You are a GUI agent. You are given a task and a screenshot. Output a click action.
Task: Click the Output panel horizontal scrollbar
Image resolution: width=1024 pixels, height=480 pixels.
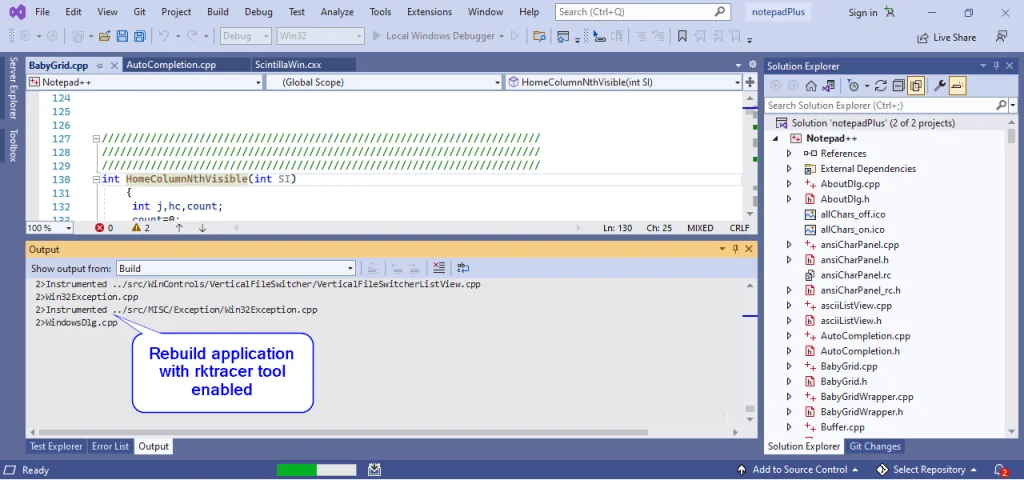tap(343, 432)
